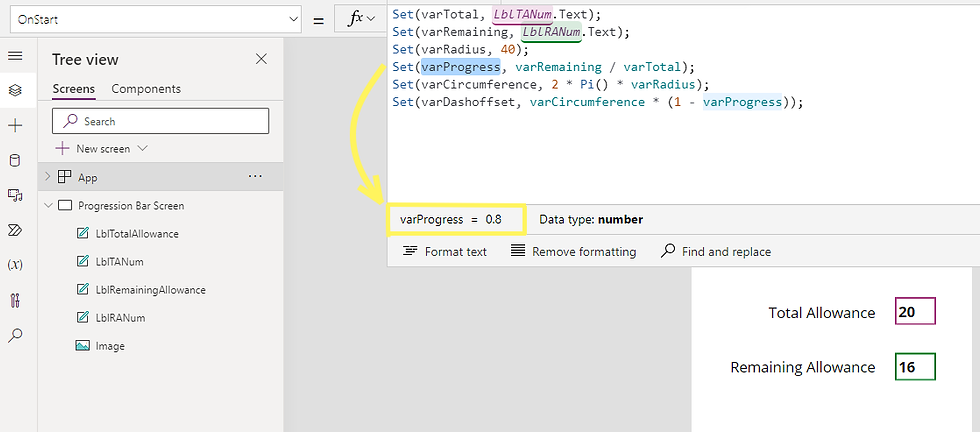
Task: Click the Progression Bar Screen icon
Action: pos(65,206)
